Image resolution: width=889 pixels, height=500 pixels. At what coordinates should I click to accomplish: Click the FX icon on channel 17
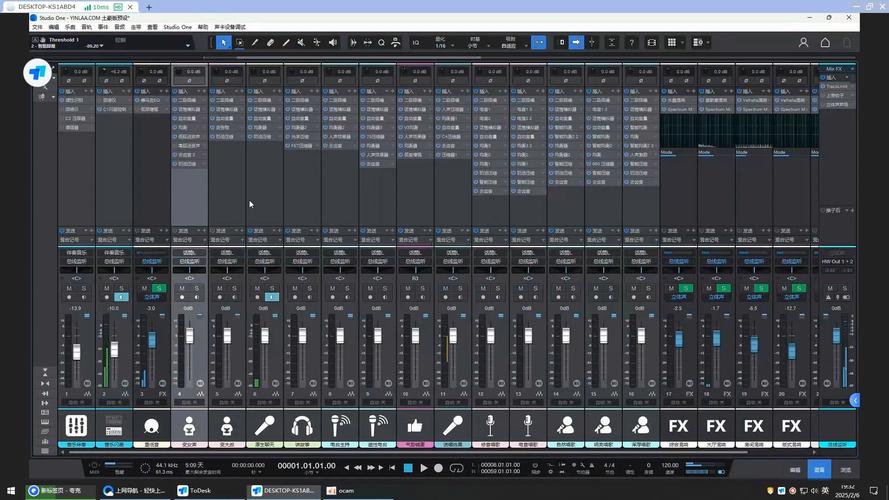pyautogui.click(x=679, y=424)
